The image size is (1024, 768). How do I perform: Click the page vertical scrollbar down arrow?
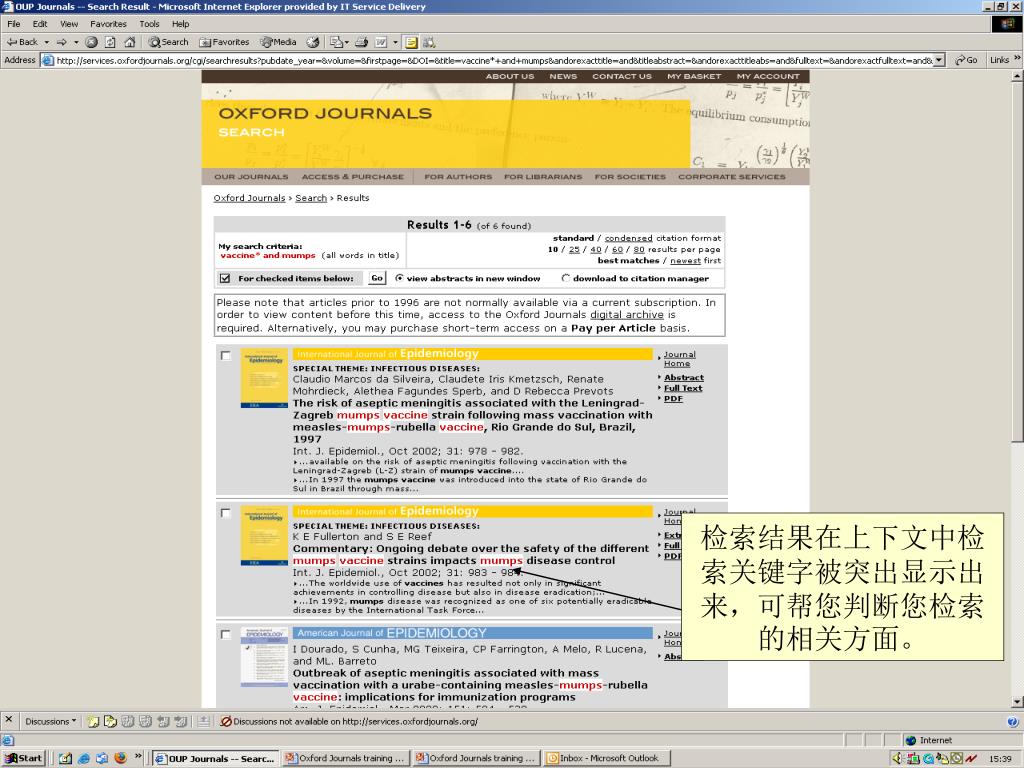point(1017,702)
